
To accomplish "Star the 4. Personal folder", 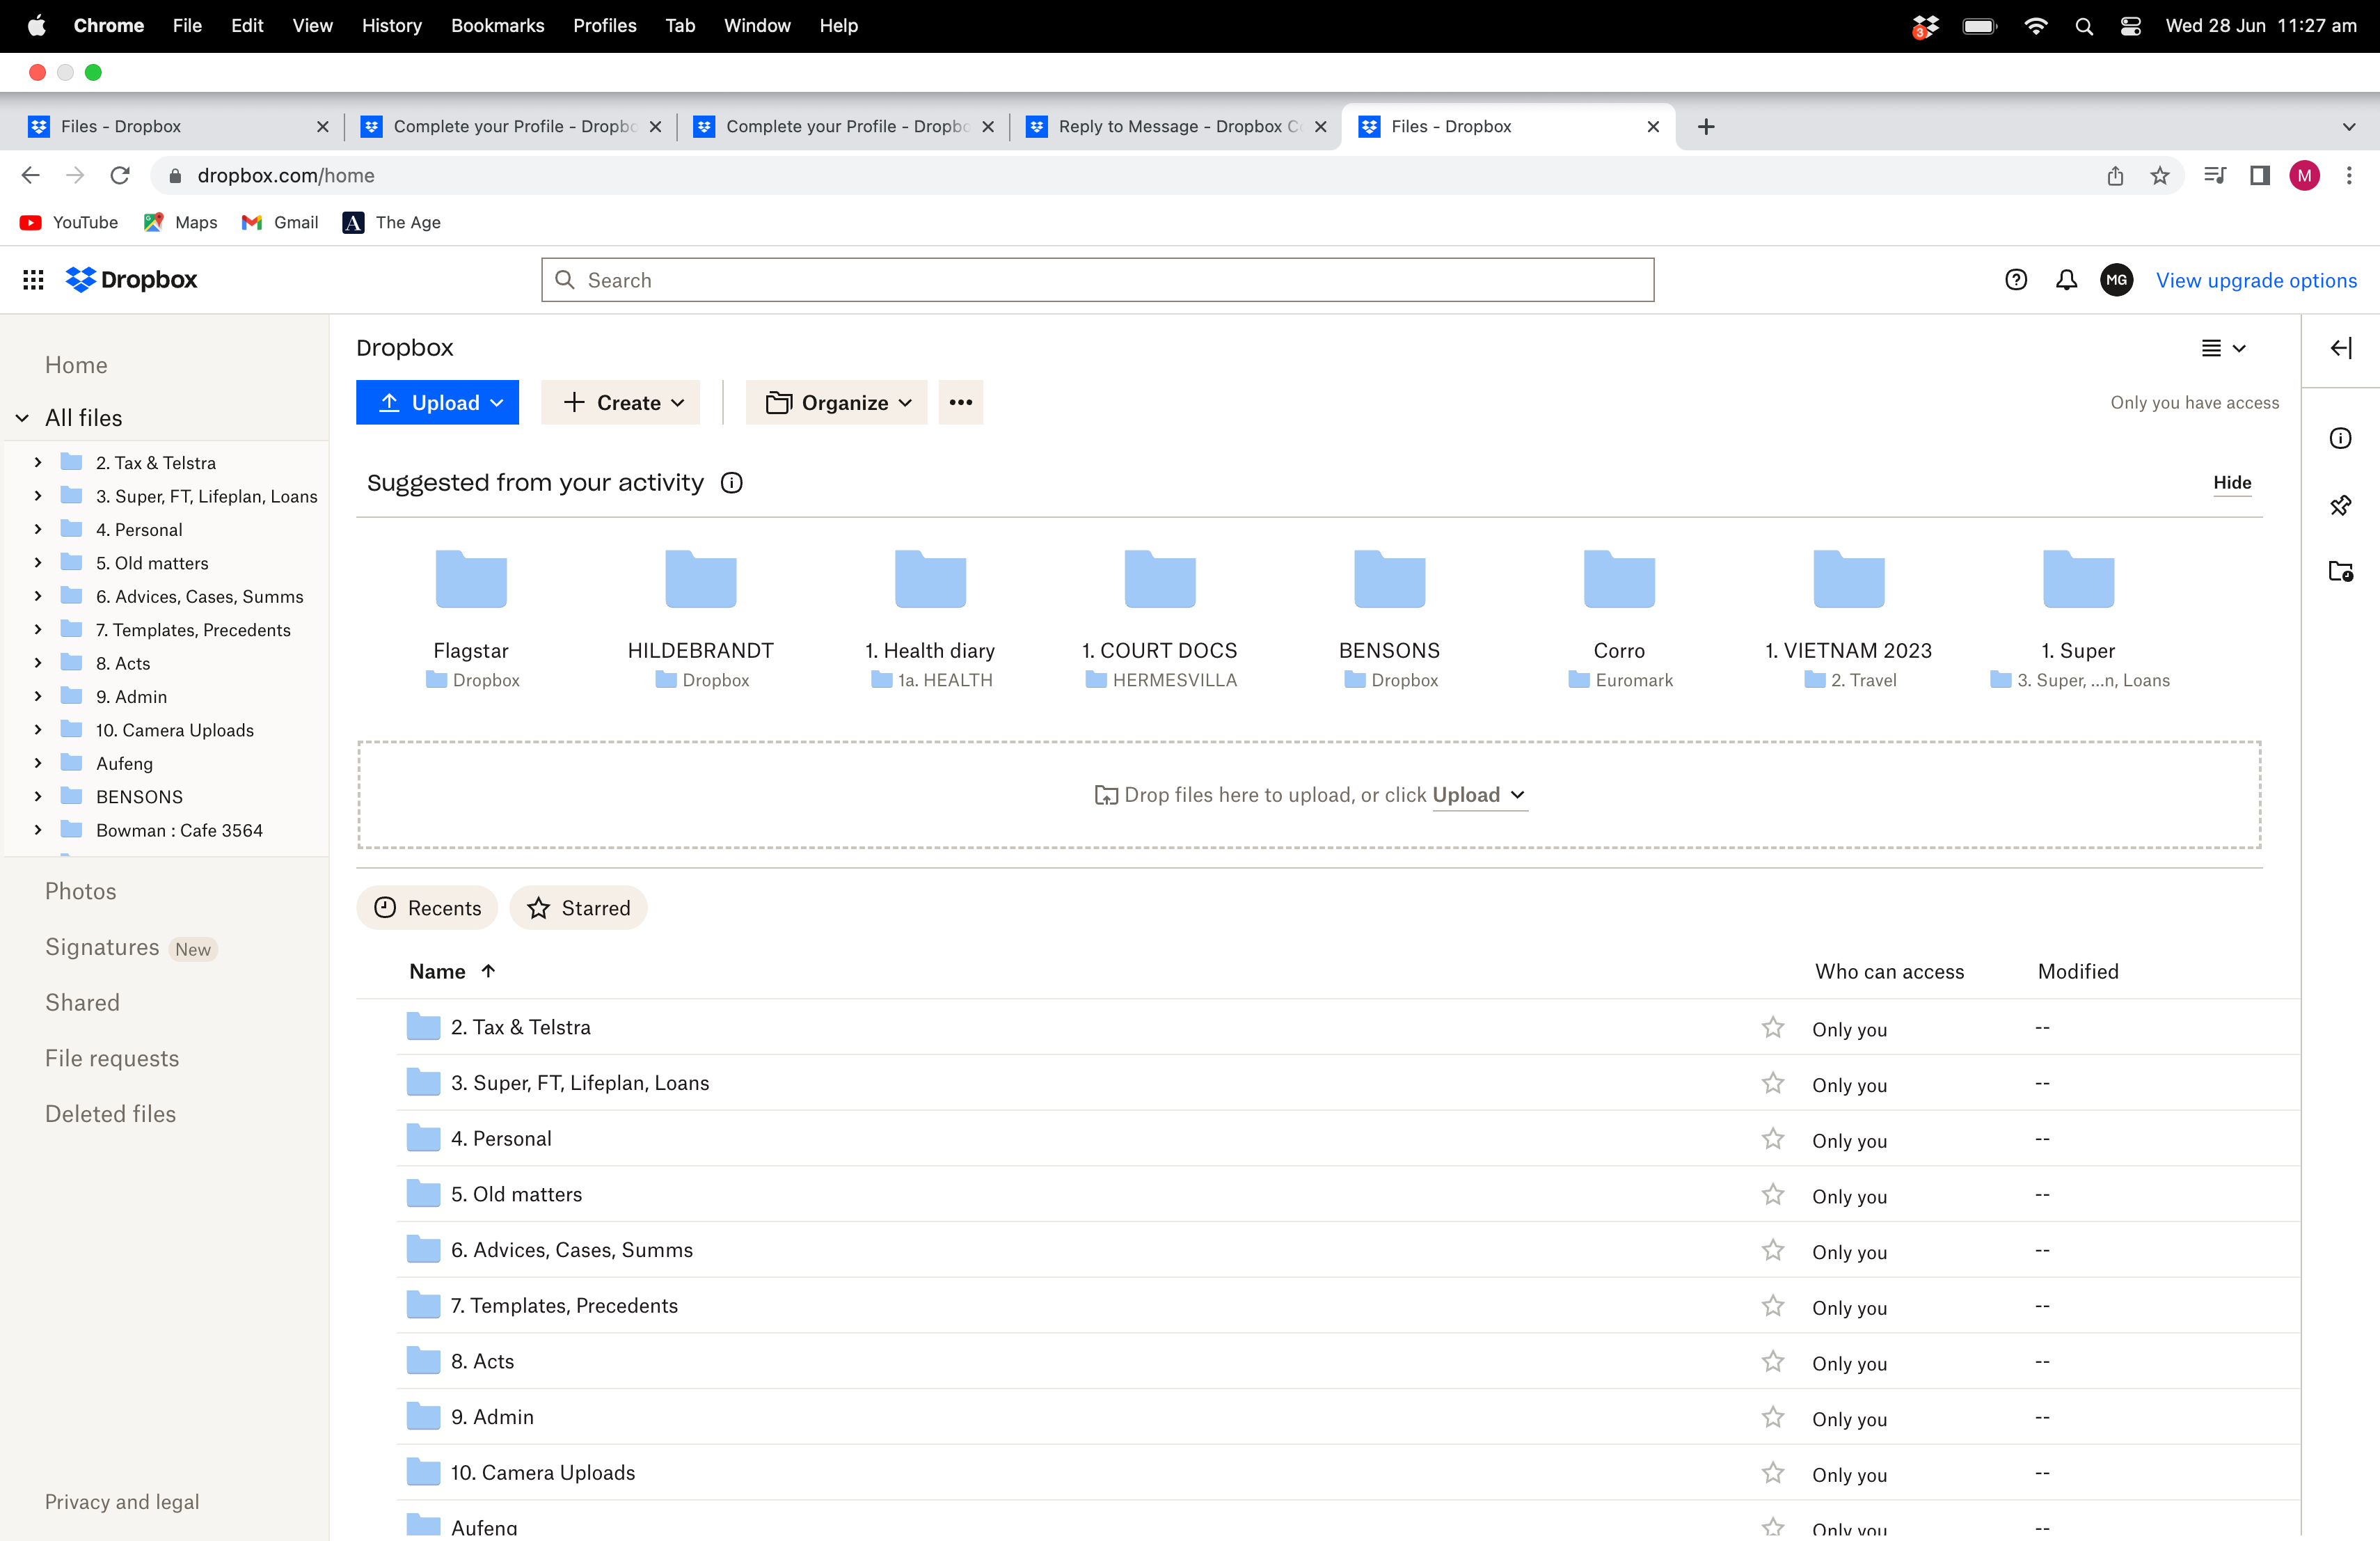I will tap(1772, 1138).
